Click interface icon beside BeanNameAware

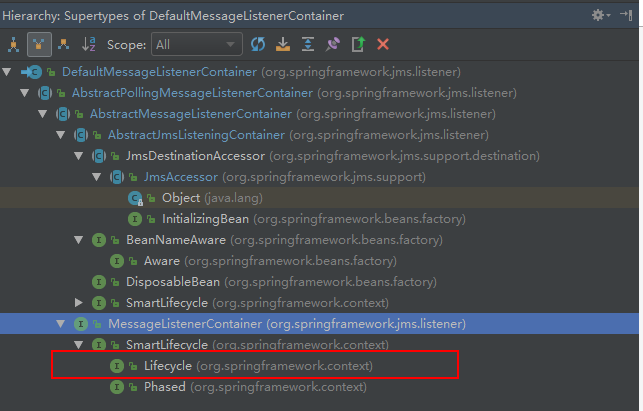[99, 240]
